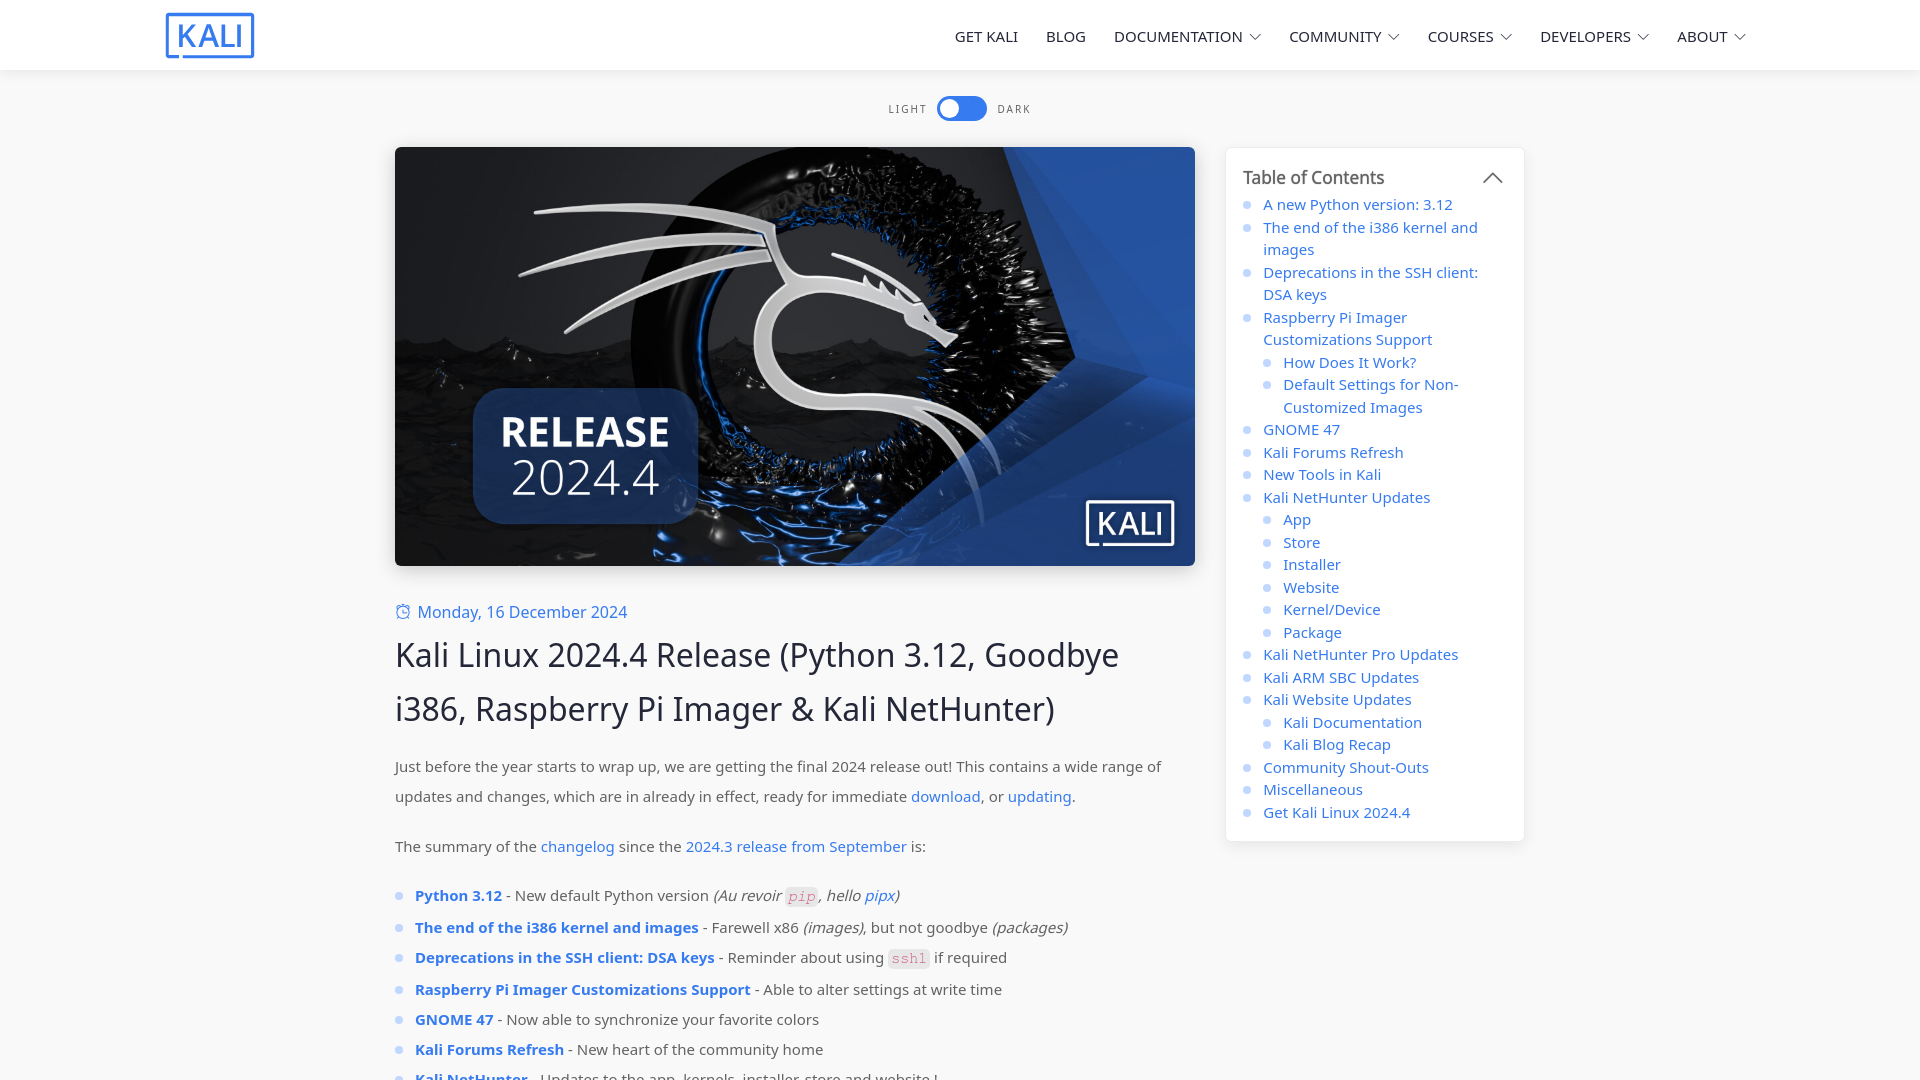1920x1080 pixels.
Task: Jump to App subsection in contents
Action: tap(1296, 520)
